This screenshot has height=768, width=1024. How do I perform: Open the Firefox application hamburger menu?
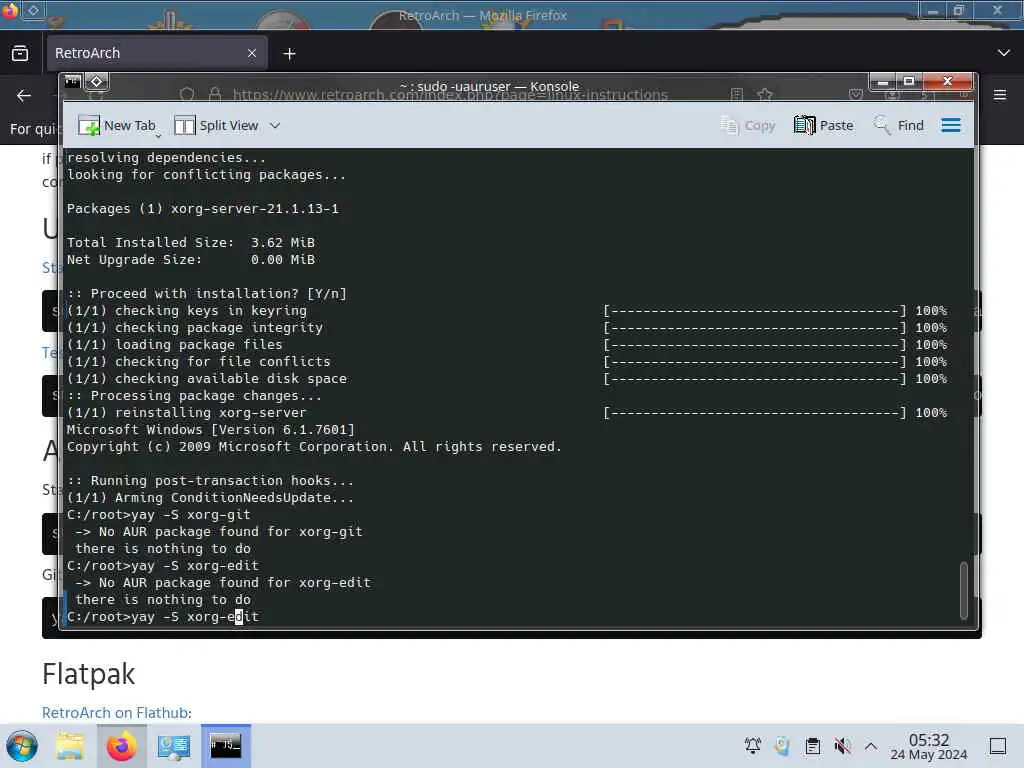coord(1000,95)
